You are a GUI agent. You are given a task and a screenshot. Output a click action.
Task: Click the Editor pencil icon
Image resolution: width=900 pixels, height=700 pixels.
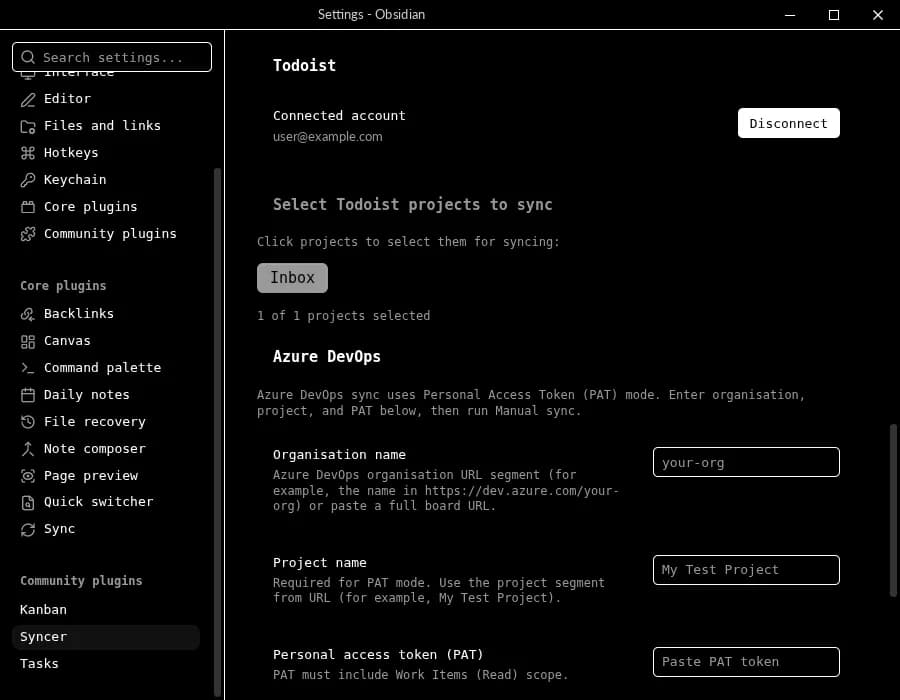pos(28,99)
